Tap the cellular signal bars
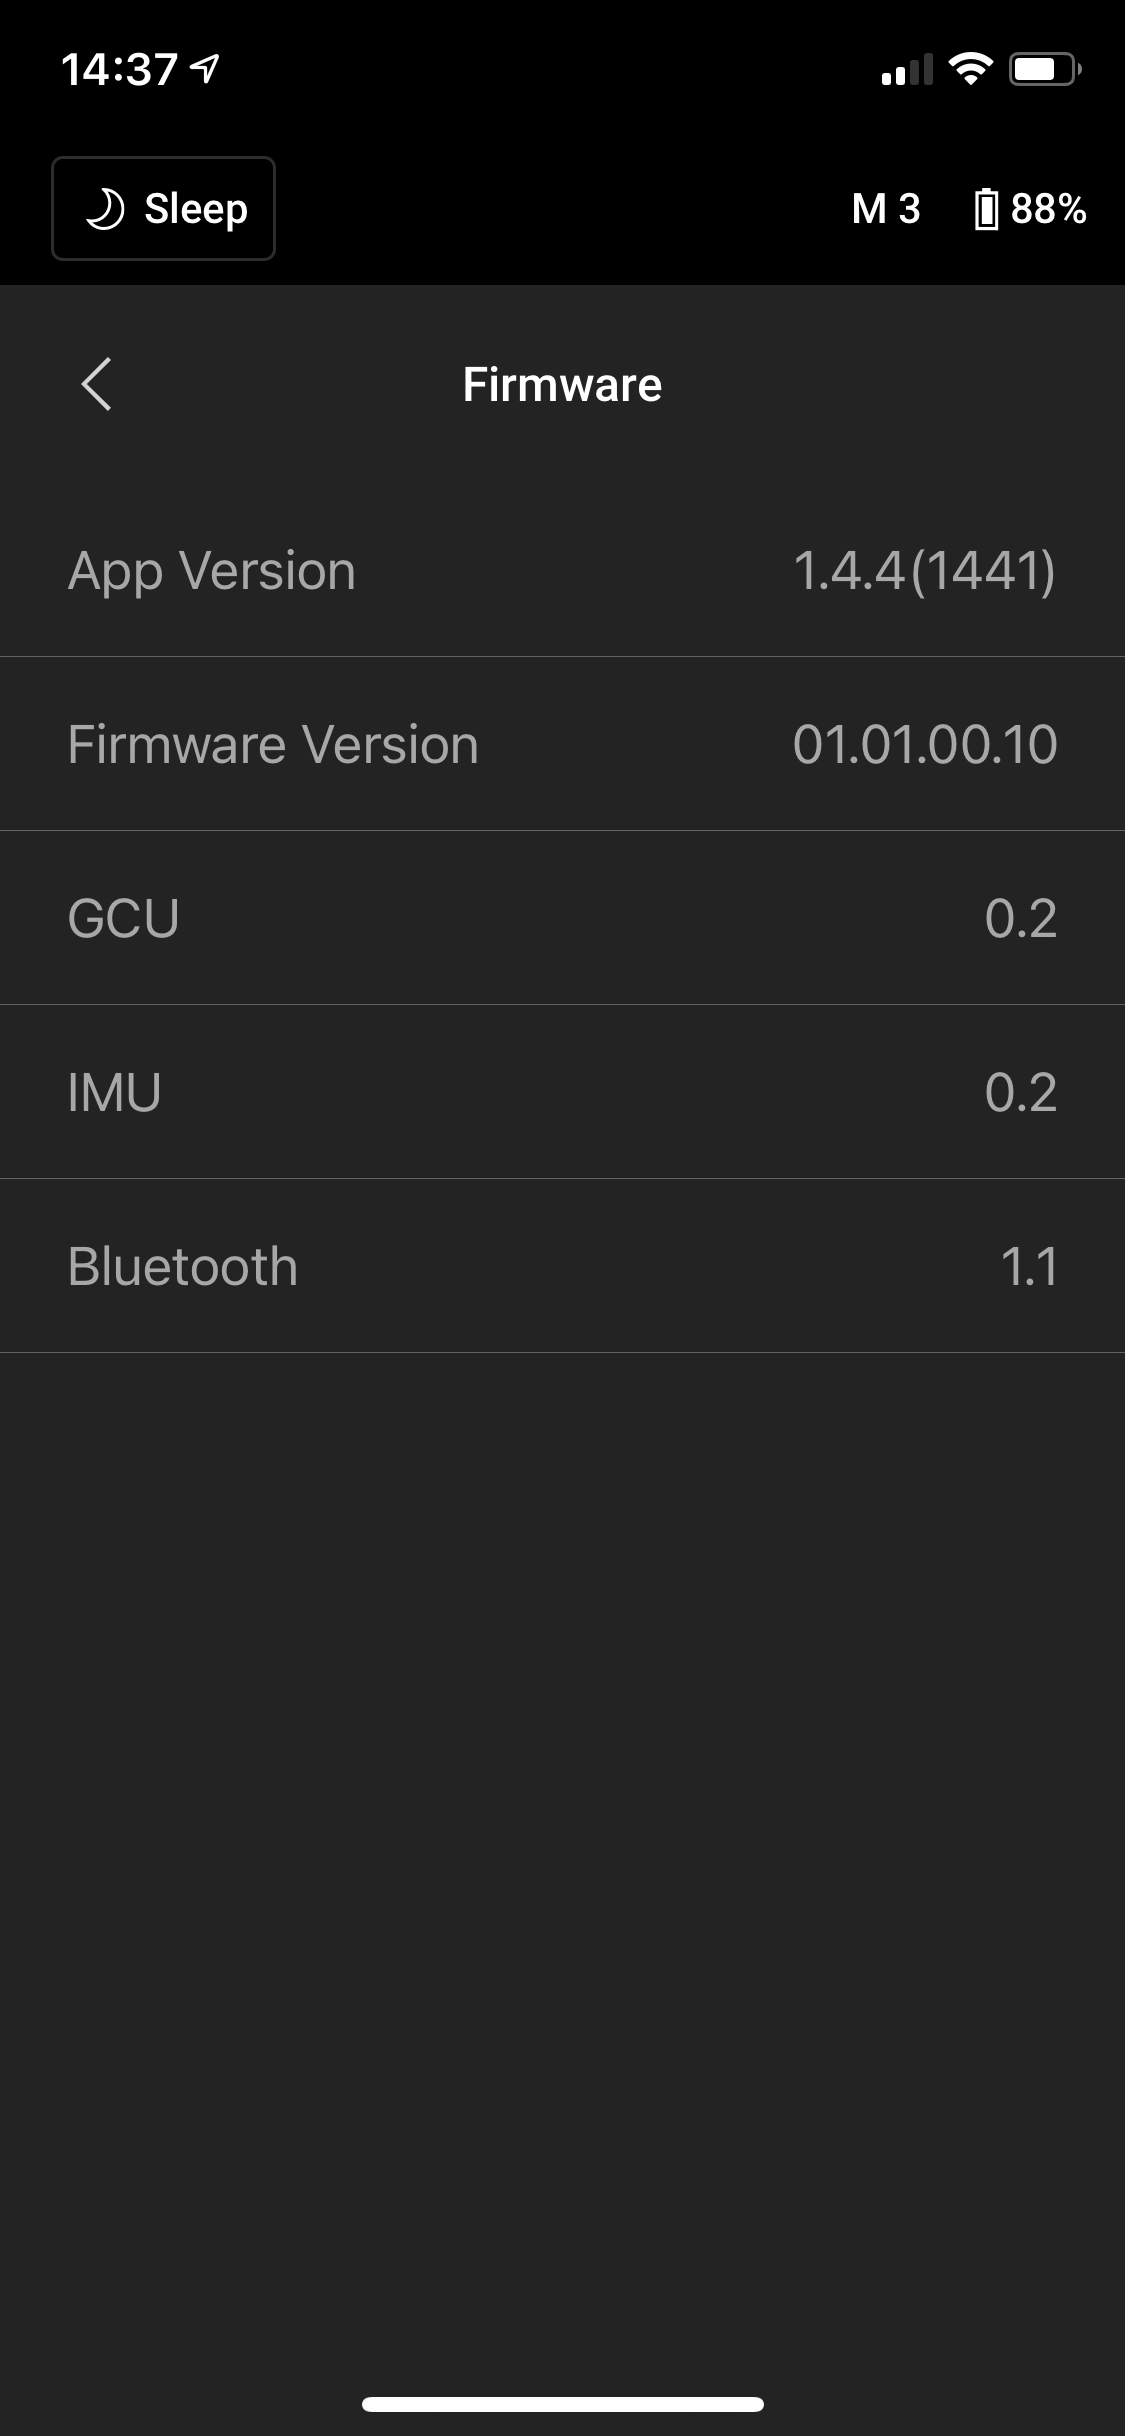The height and width of the screenshot is (2436, 1125). tap(907, 70)
